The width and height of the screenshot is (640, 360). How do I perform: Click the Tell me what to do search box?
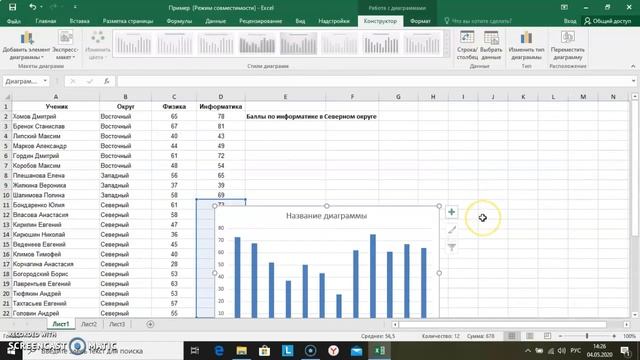point(478,21)
